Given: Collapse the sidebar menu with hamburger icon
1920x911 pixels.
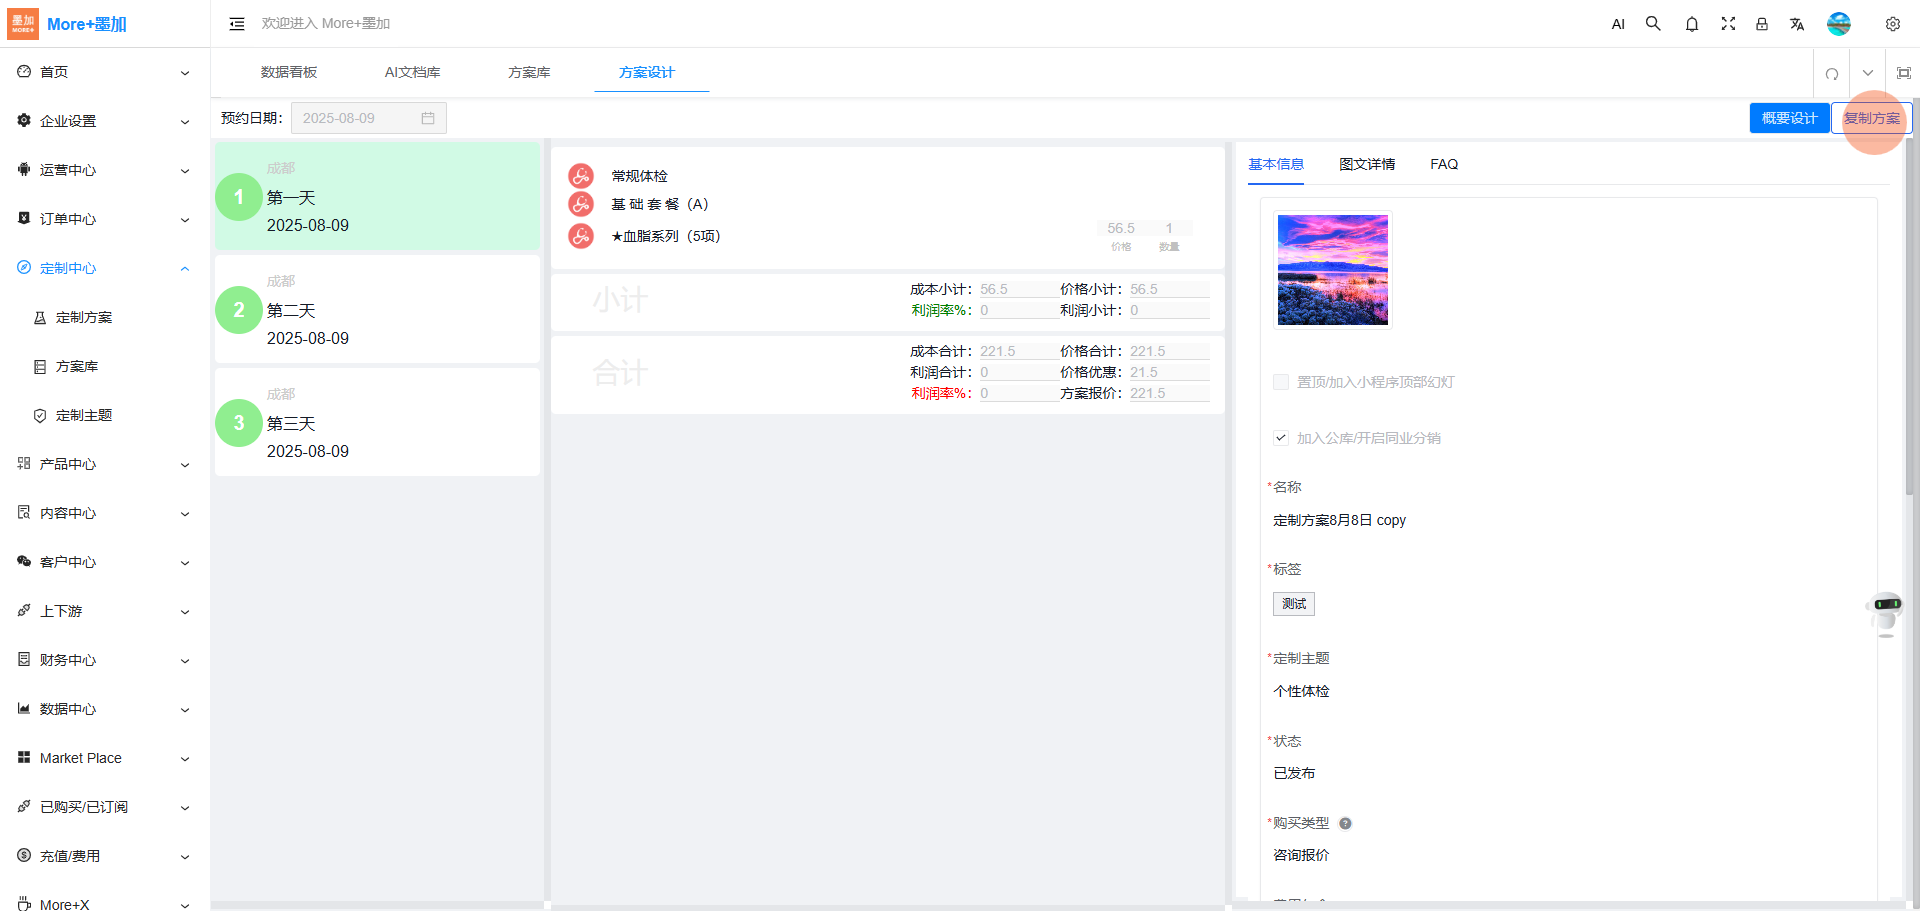Looking at the screenshot, I should [237, 24].
